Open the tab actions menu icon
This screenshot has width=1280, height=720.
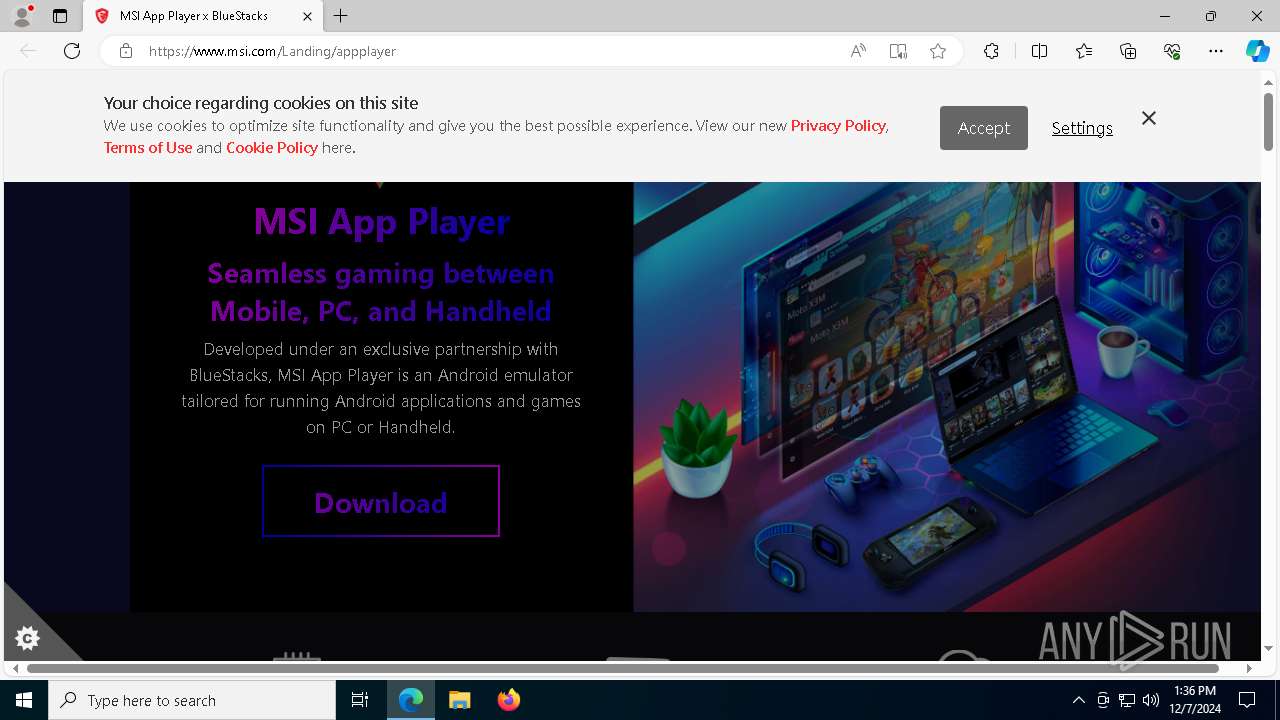pos(60,16)
